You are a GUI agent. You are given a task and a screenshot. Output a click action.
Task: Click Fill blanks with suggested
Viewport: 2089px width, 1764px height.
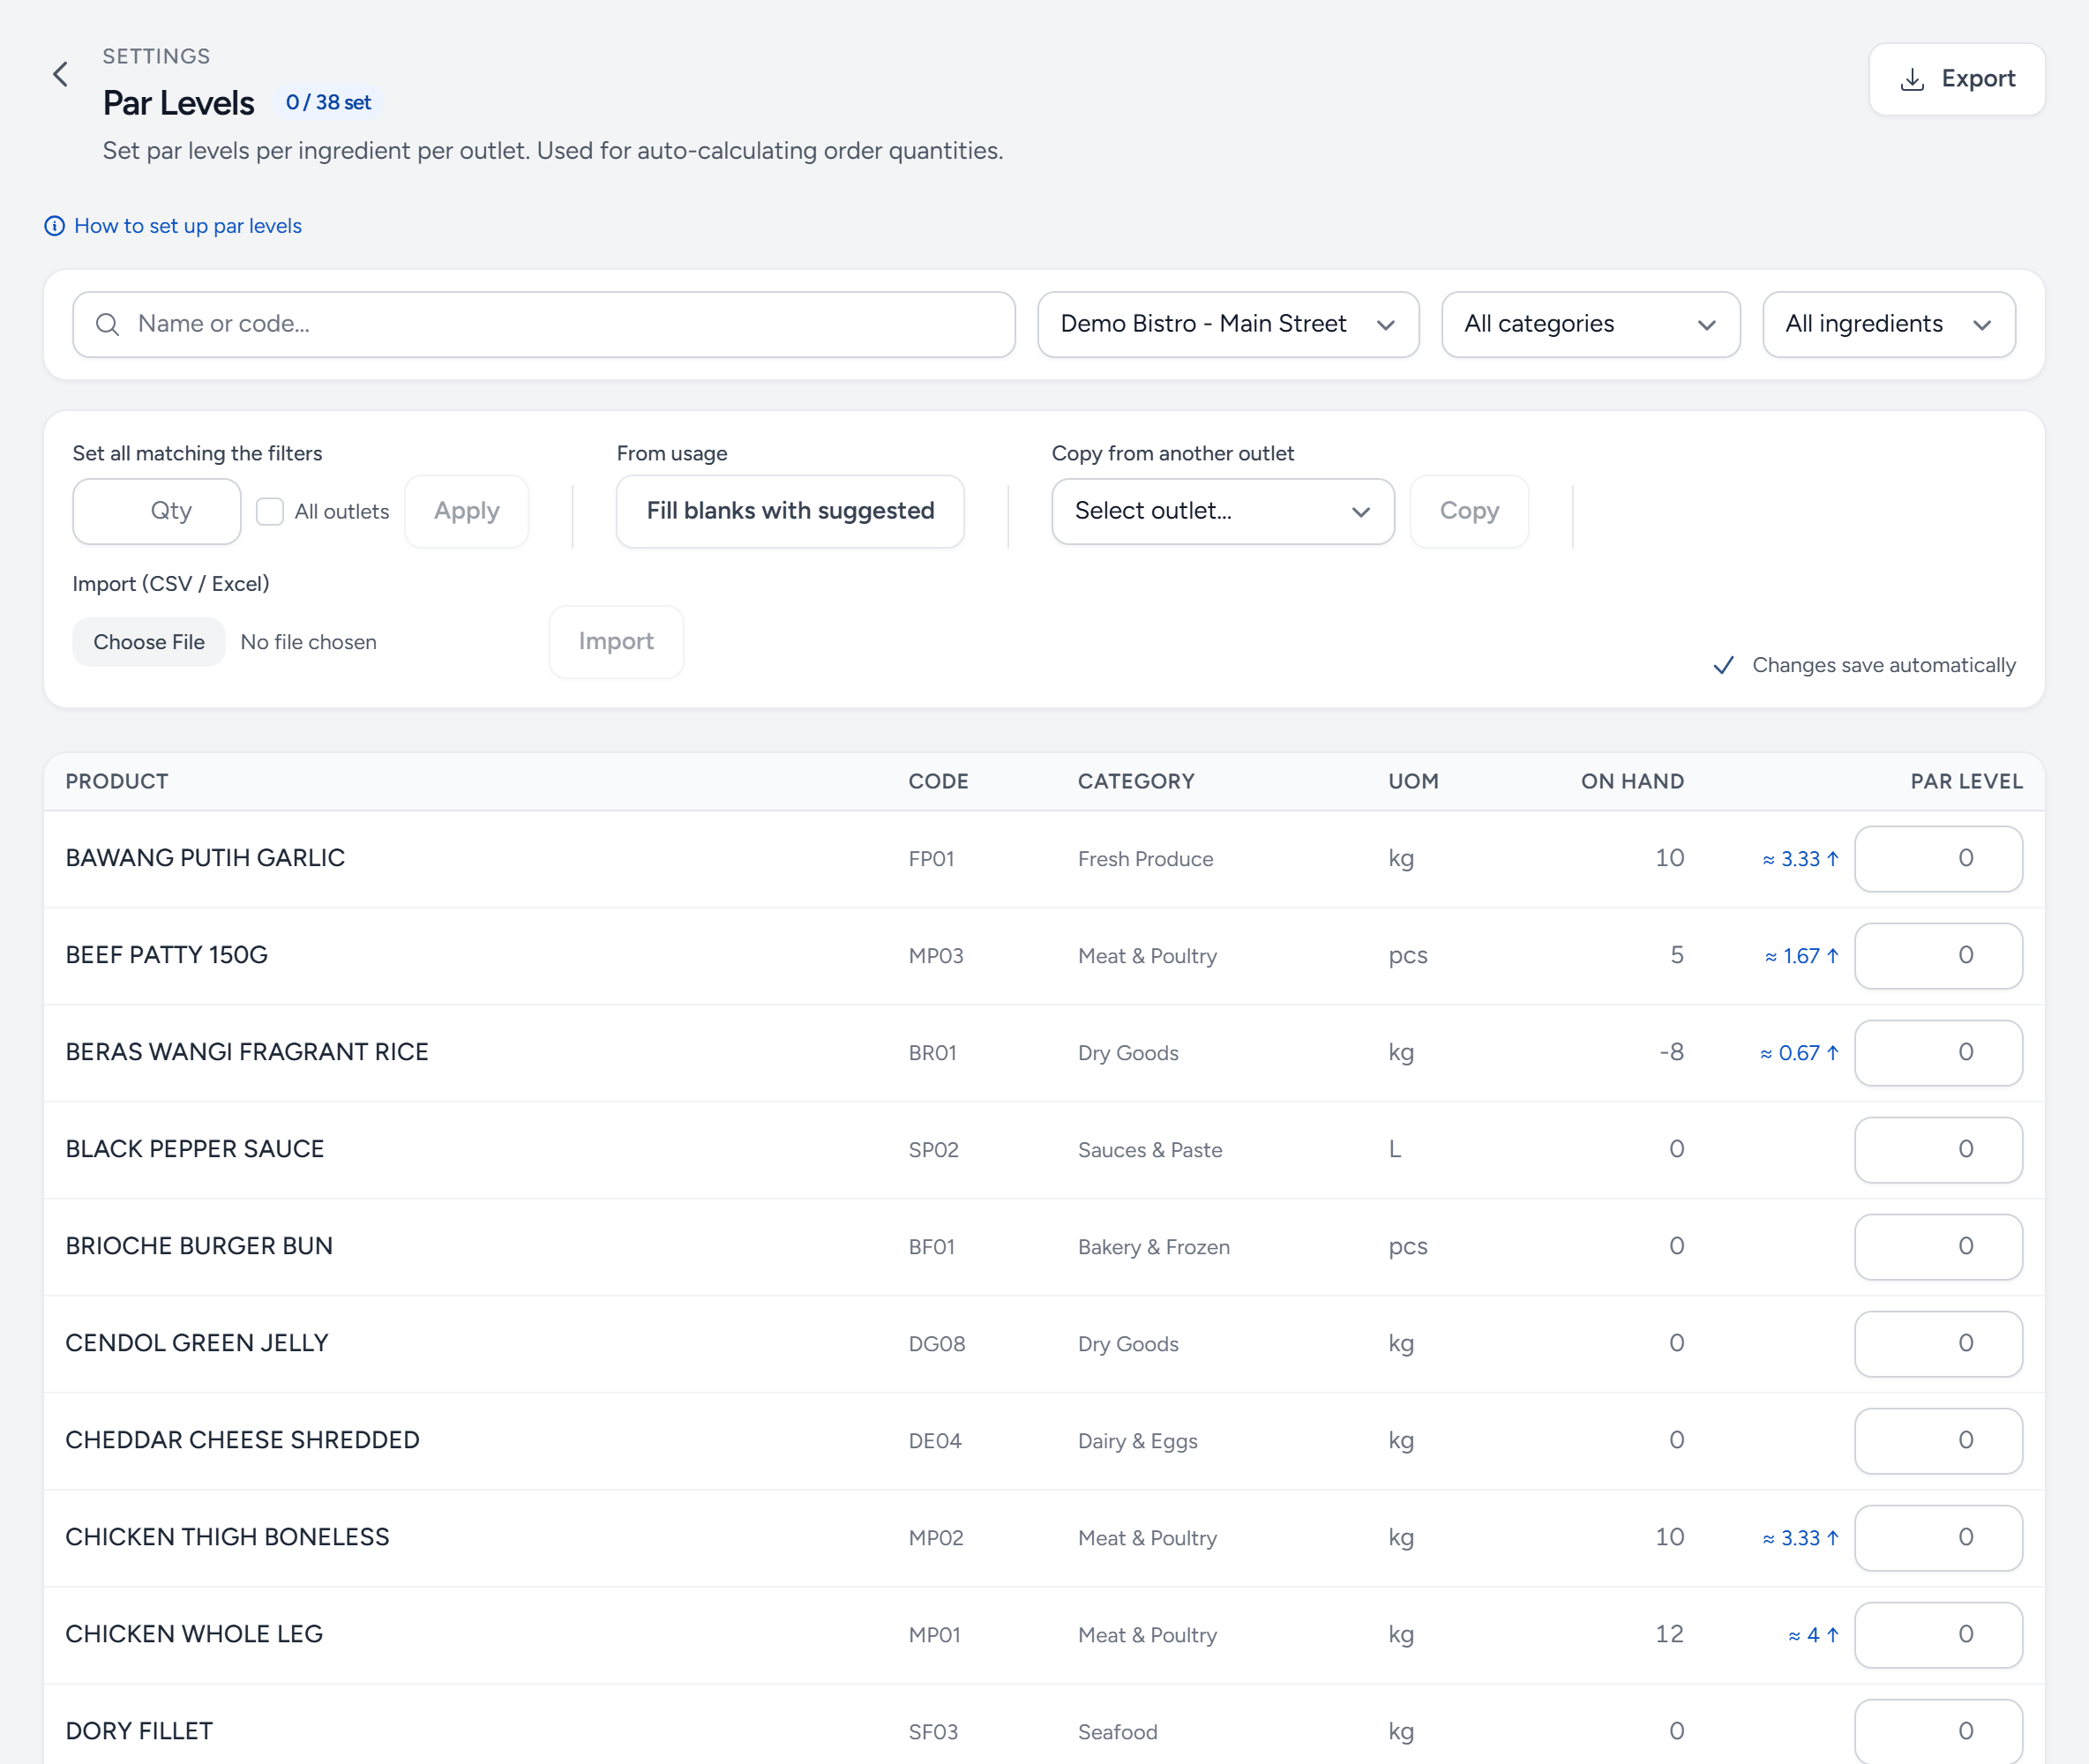pyautogui.click(x=790, y=511)
